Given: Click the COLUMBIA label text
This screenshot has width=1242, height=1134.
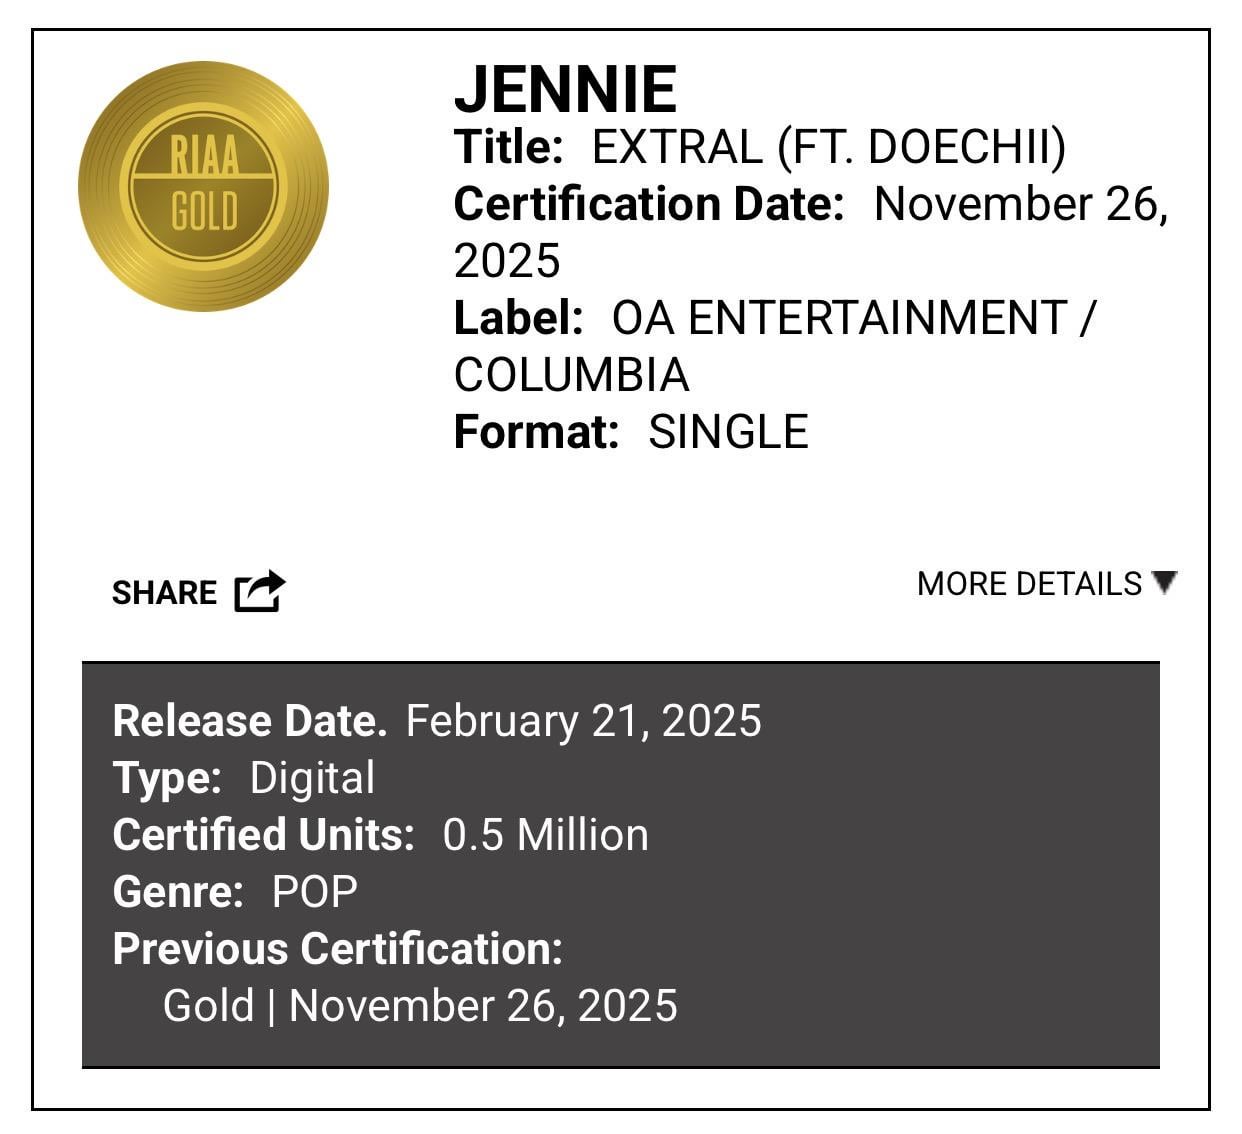Looking at the screenshot, I should pos(571,375).
